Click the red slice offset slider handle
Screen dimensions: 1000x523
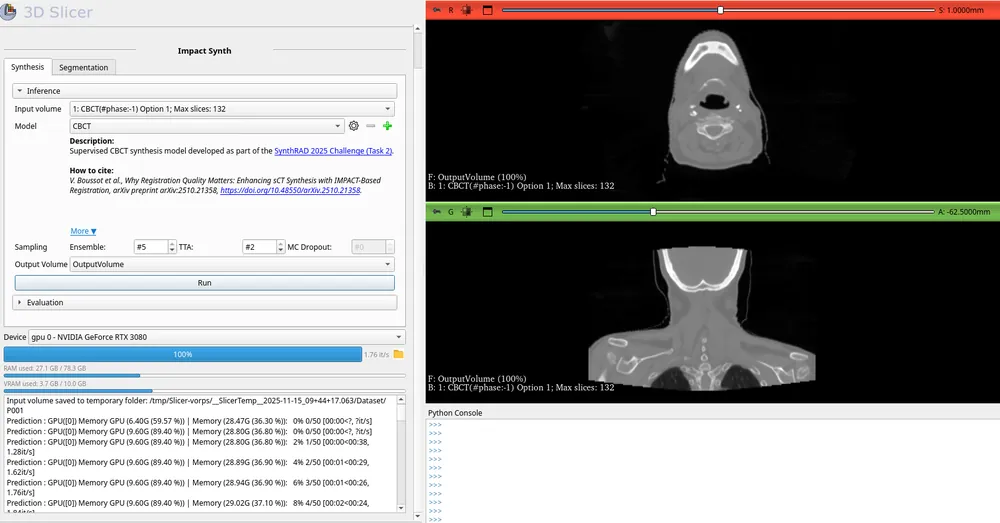[x=721, y=10]
